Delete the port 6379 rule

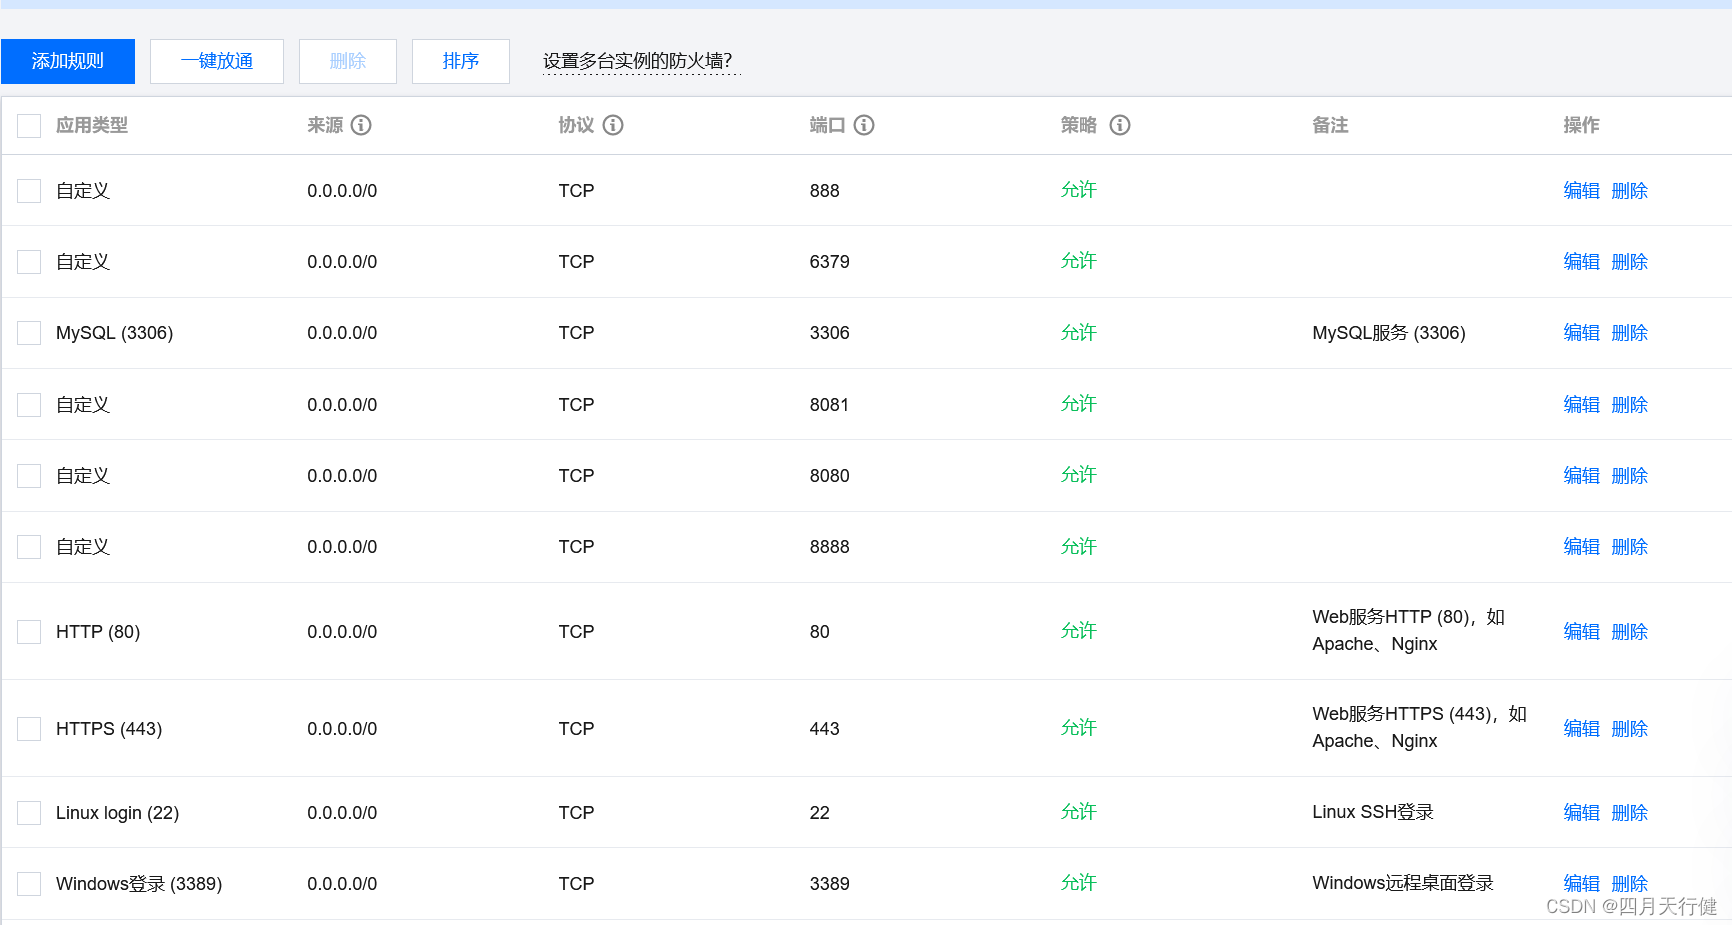coord(1629,262)
